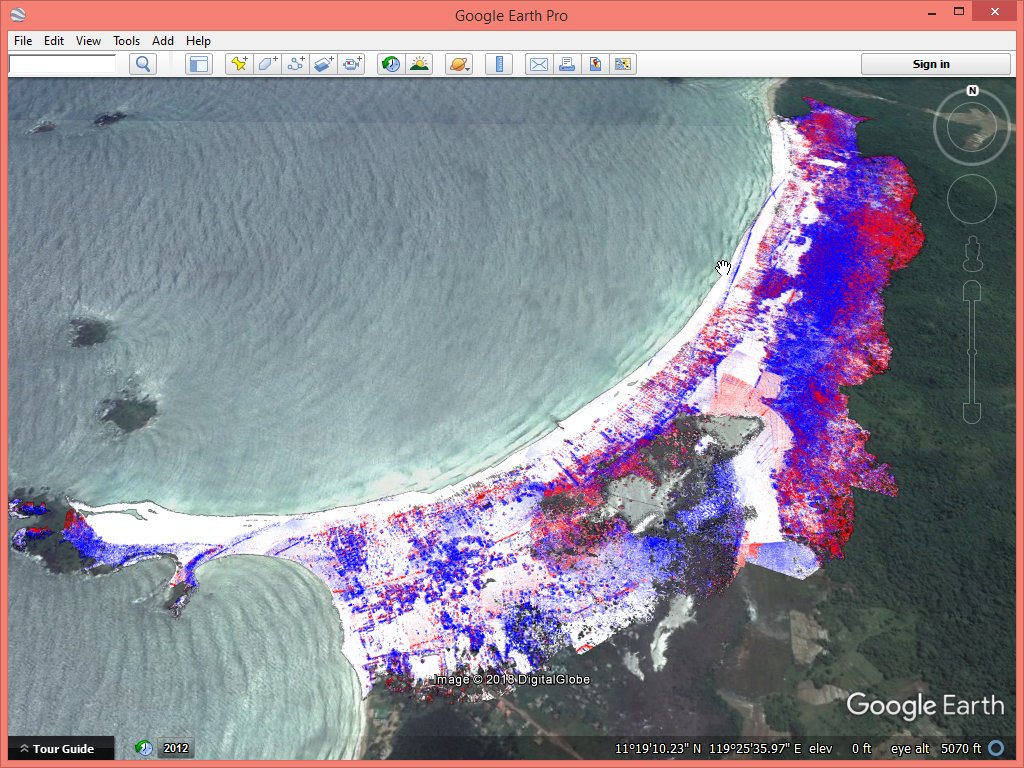
Task: Add an image overlay
Action: tap(323, 64)
